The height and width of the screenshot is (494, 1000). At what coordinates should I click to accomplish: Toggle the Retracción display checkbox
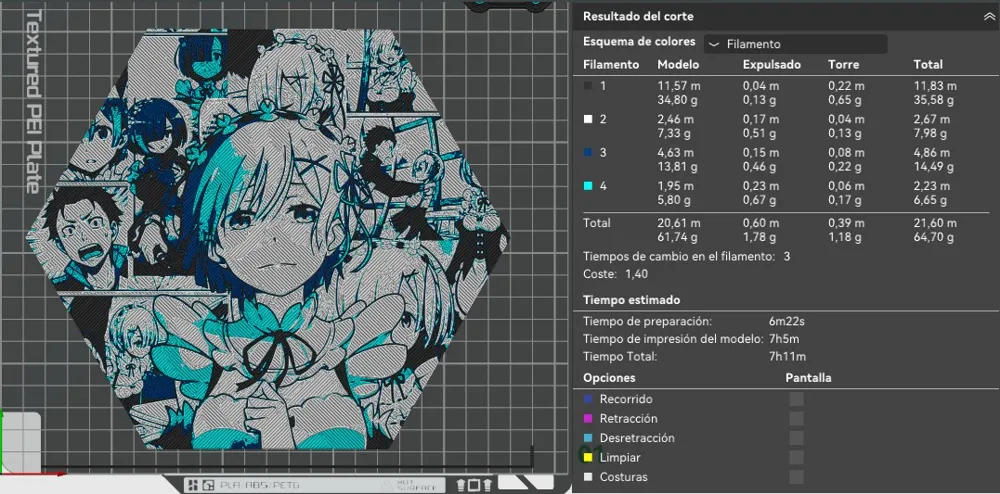(x=797, y=419)
